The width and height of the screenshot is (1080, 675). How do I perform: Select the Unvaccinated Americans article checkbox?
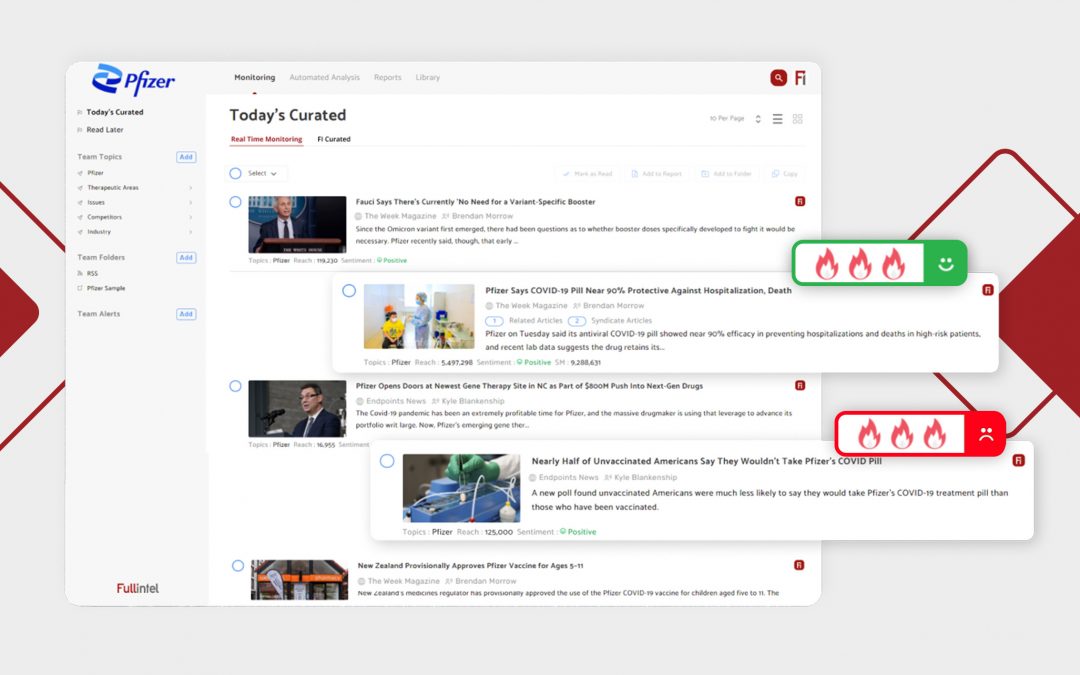pyautogui.click(x=387, y=461)
